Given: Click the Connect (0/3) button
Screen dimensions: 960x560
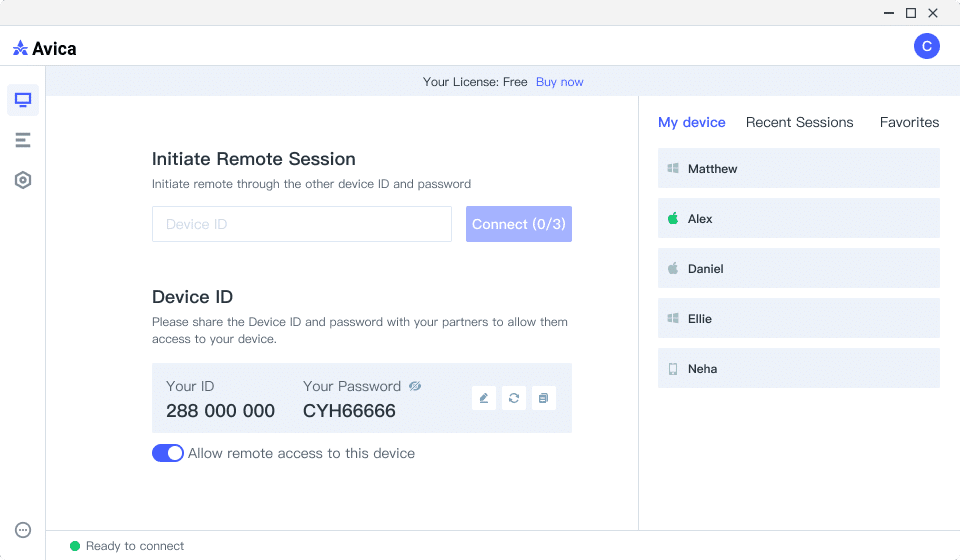Looking at the screenshot, I should pos(518,224).
